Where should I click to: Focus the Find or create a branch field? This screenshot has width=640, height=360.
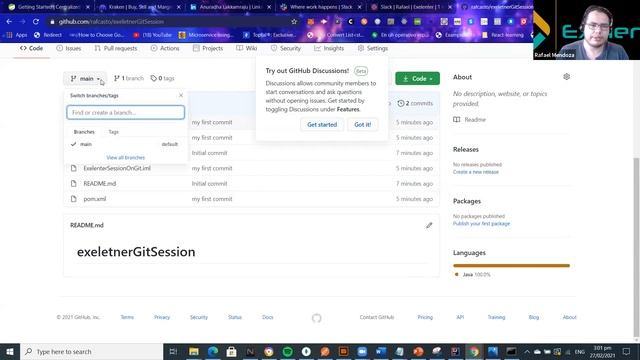125,112
